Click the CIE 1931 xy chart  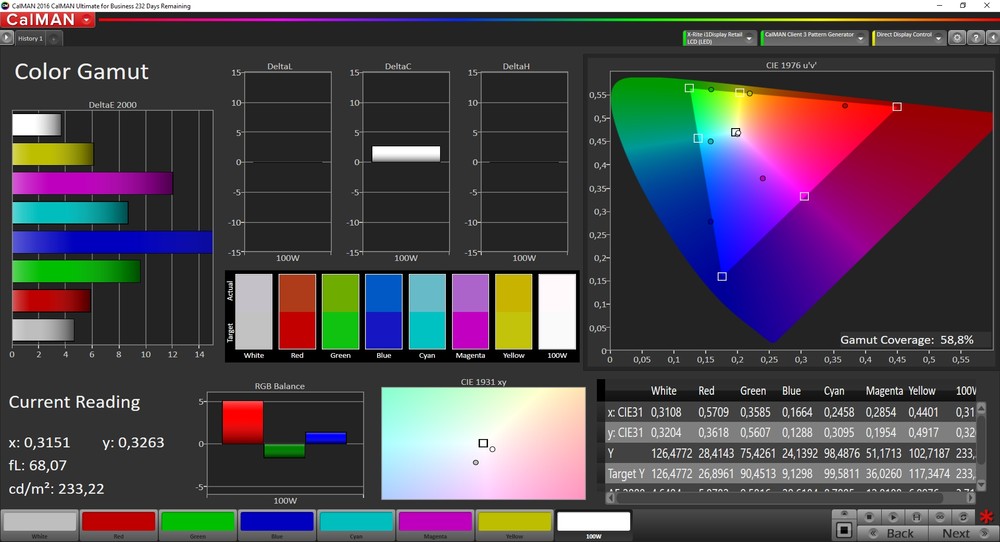coord(483,443)
